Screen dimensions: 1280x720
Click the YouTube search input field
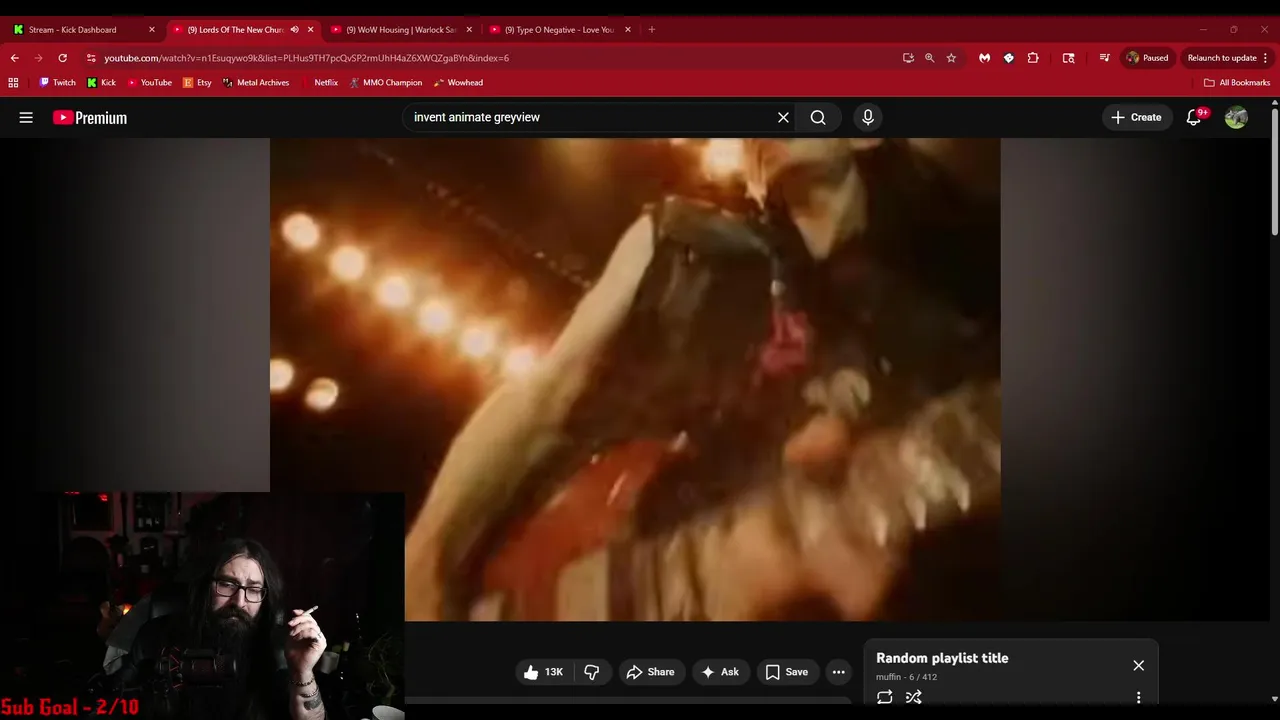[590, 117]
